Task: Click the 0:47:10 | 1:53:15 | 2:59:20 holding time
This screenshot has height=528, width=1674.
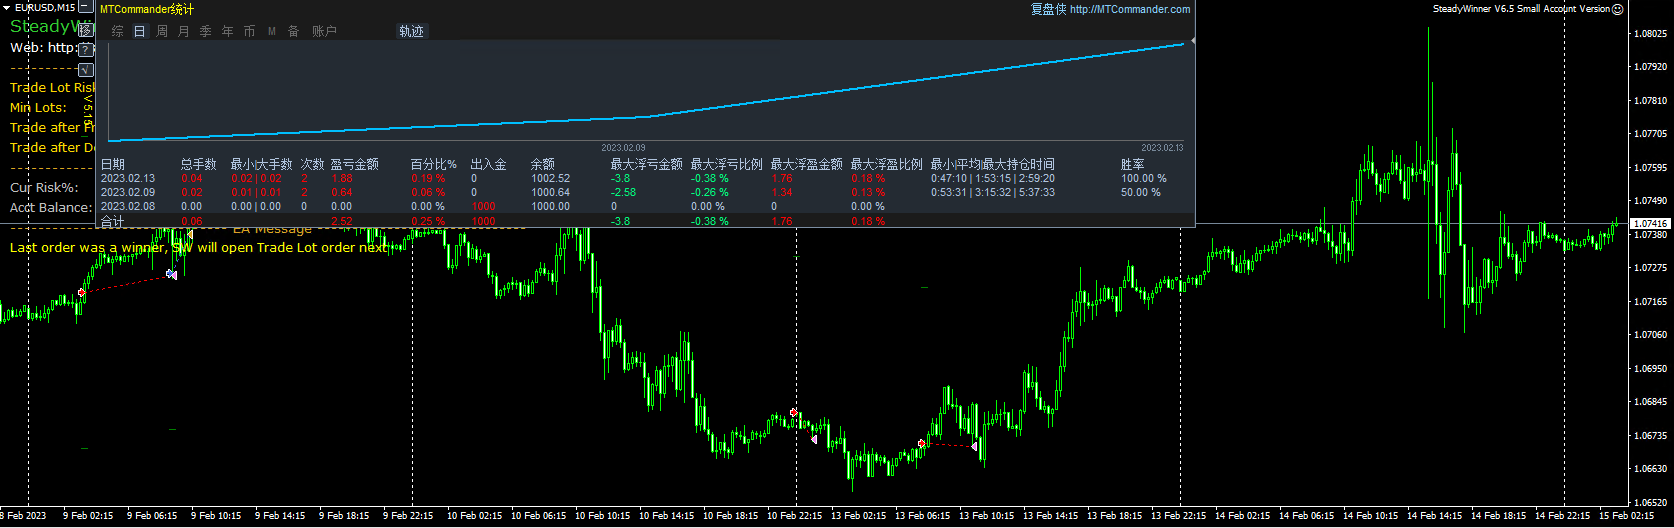Action: pyautogui.click(x=992, y=178)
